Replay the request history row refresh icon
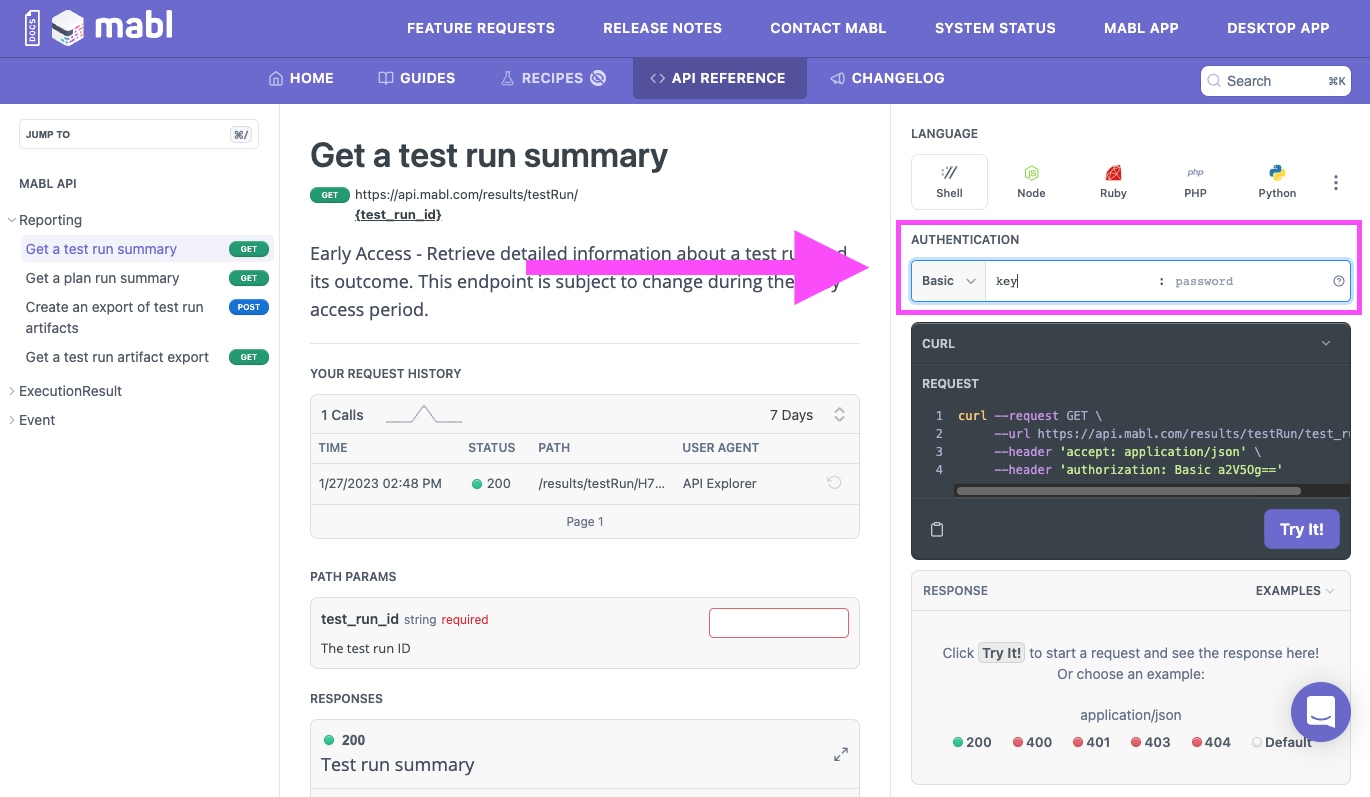 (834, 483)
